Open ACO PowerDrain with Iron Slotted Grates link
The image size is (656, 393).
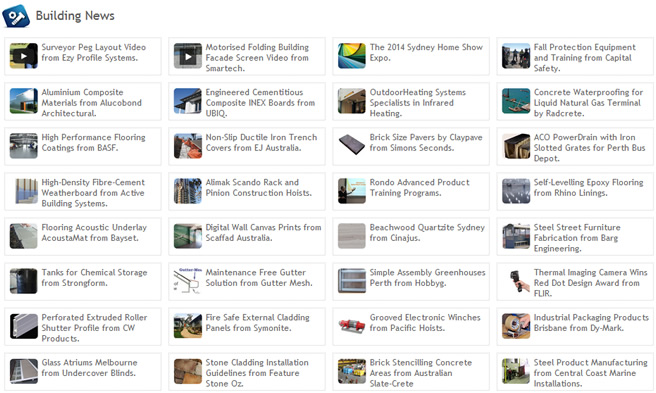click(589, 148)
